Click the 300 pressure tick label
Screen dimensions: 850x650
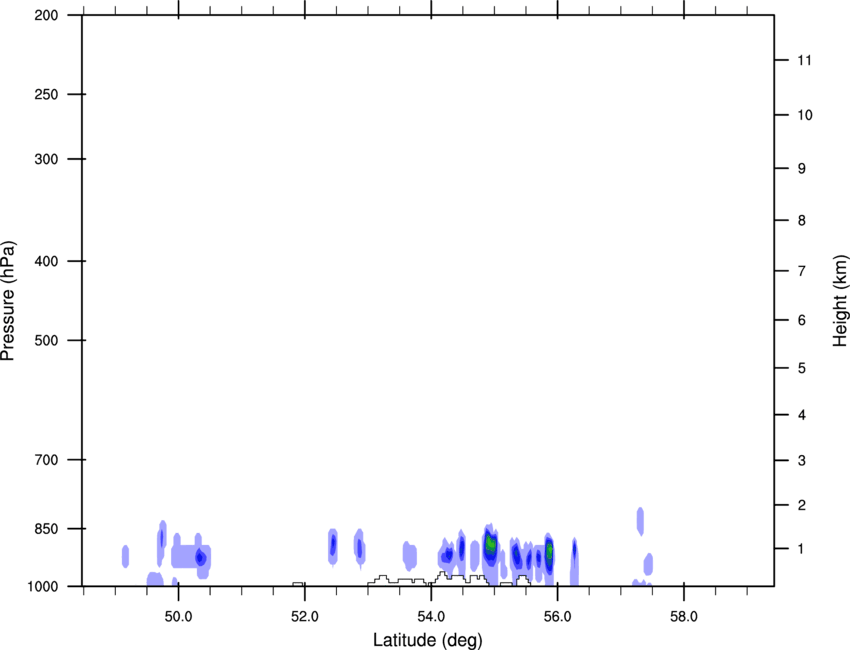(46, 159)
